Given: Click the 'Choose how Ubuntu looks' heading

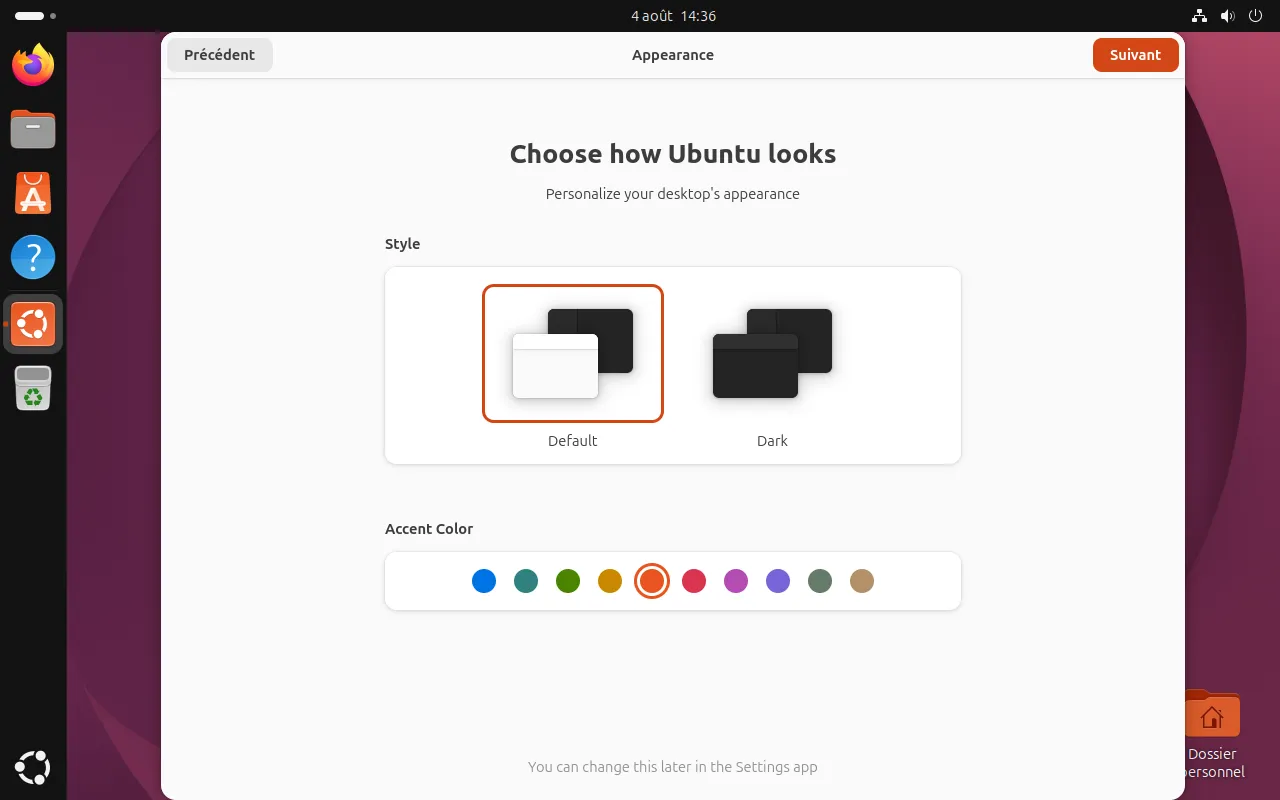Looking at the screenshot, I should (673, 154).
